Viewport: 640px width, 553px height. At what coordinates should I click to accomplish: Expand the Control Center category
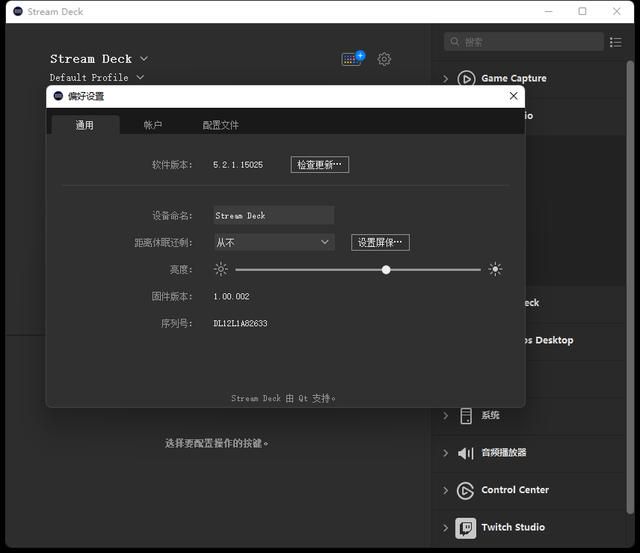[445, 491]
